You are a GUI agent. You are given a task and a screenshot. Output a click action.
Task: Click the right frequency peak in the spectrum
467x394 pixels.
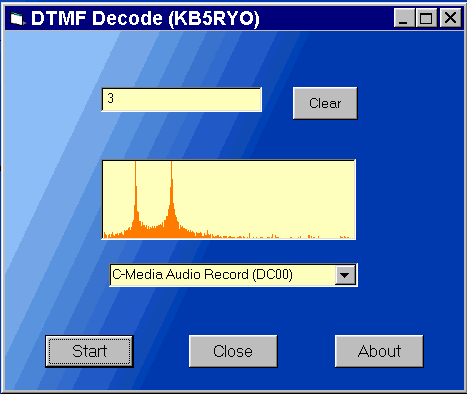[x=172, y=200]
